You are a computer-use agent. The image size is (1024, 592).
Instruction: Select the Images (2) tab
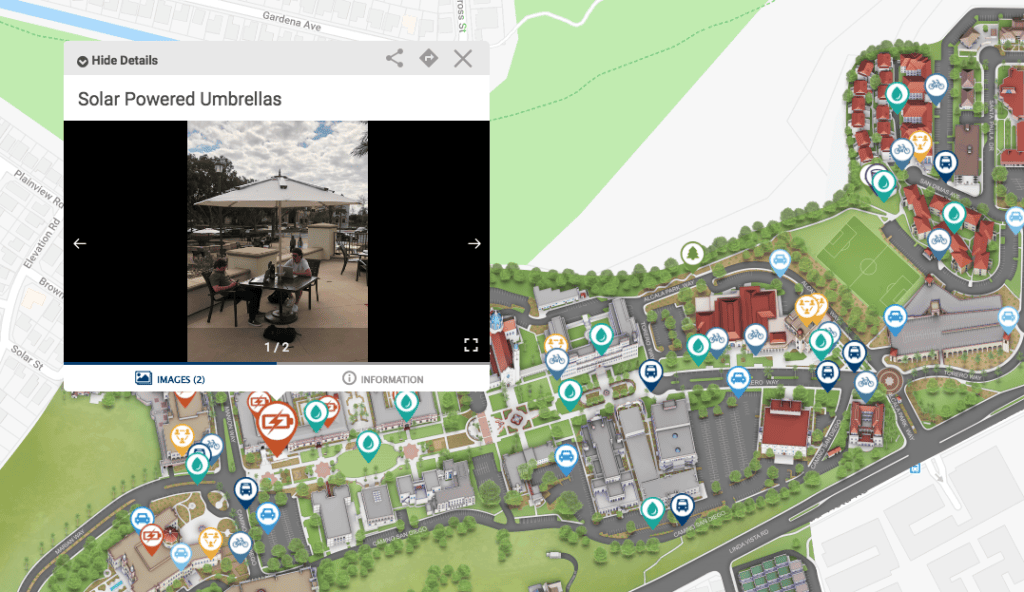click(170, 378)
